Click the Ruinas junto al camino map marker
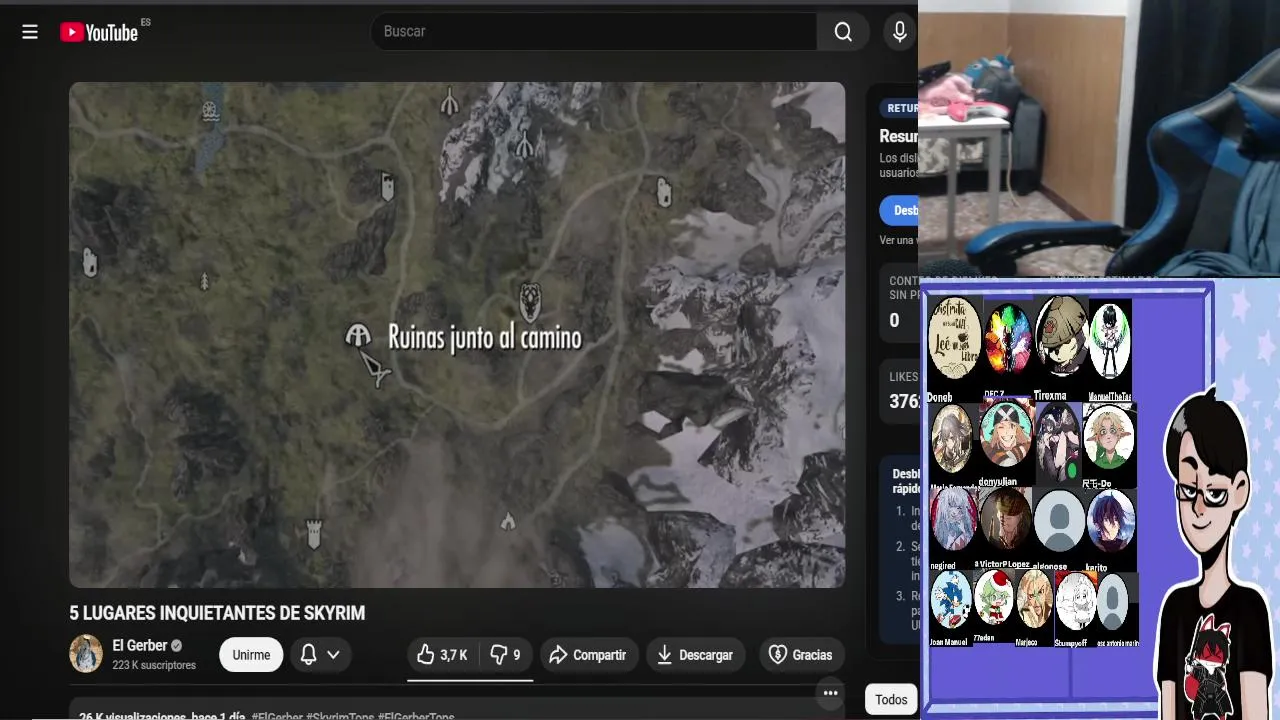 tap(358, 336)
